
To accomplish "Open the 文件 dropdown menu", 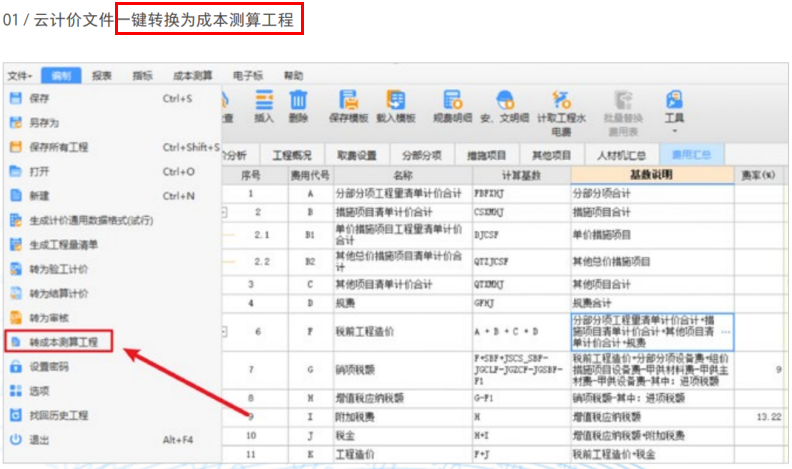I will pyautogui.click(x=19, y=75).
